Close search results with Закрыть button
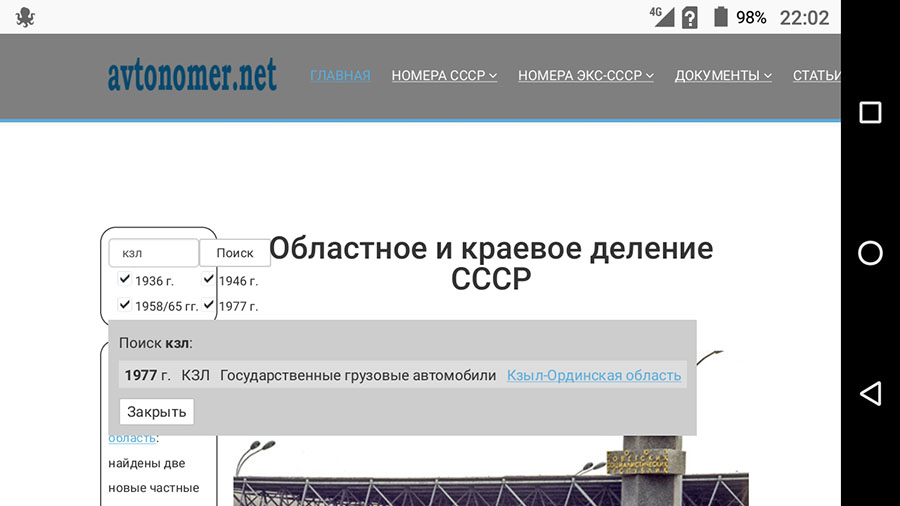900x506 pixels. point(157,412)
